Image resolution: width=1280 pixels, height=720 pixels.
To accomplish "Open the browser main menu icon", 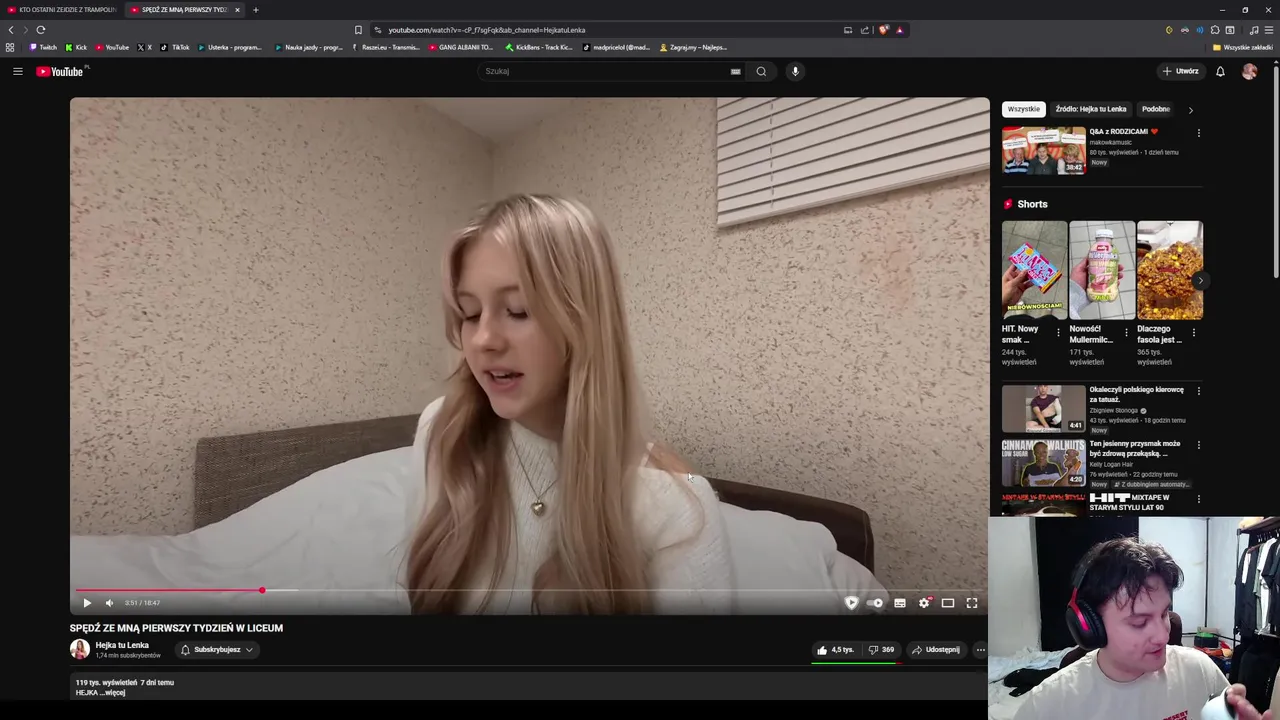I will (1269, 30).
